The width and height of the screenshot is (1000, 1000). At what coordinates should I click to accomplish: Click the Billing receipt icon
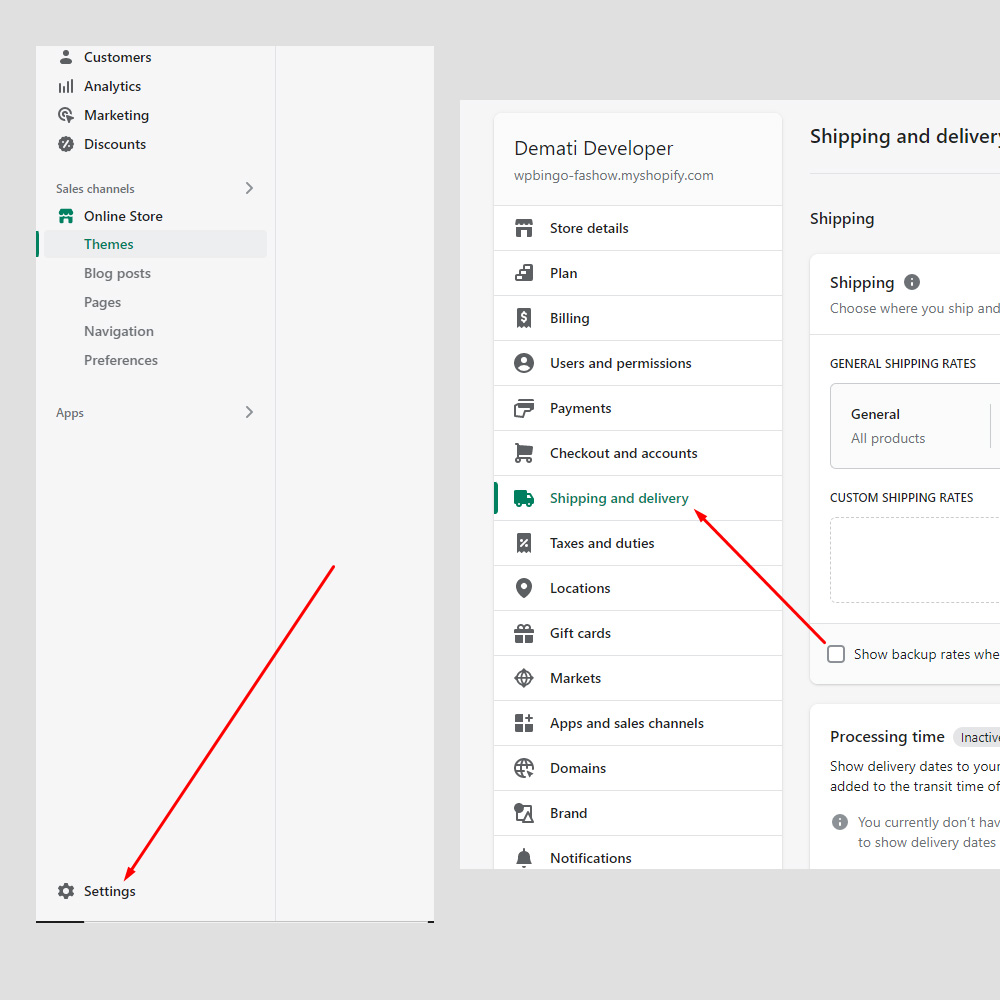524,318
